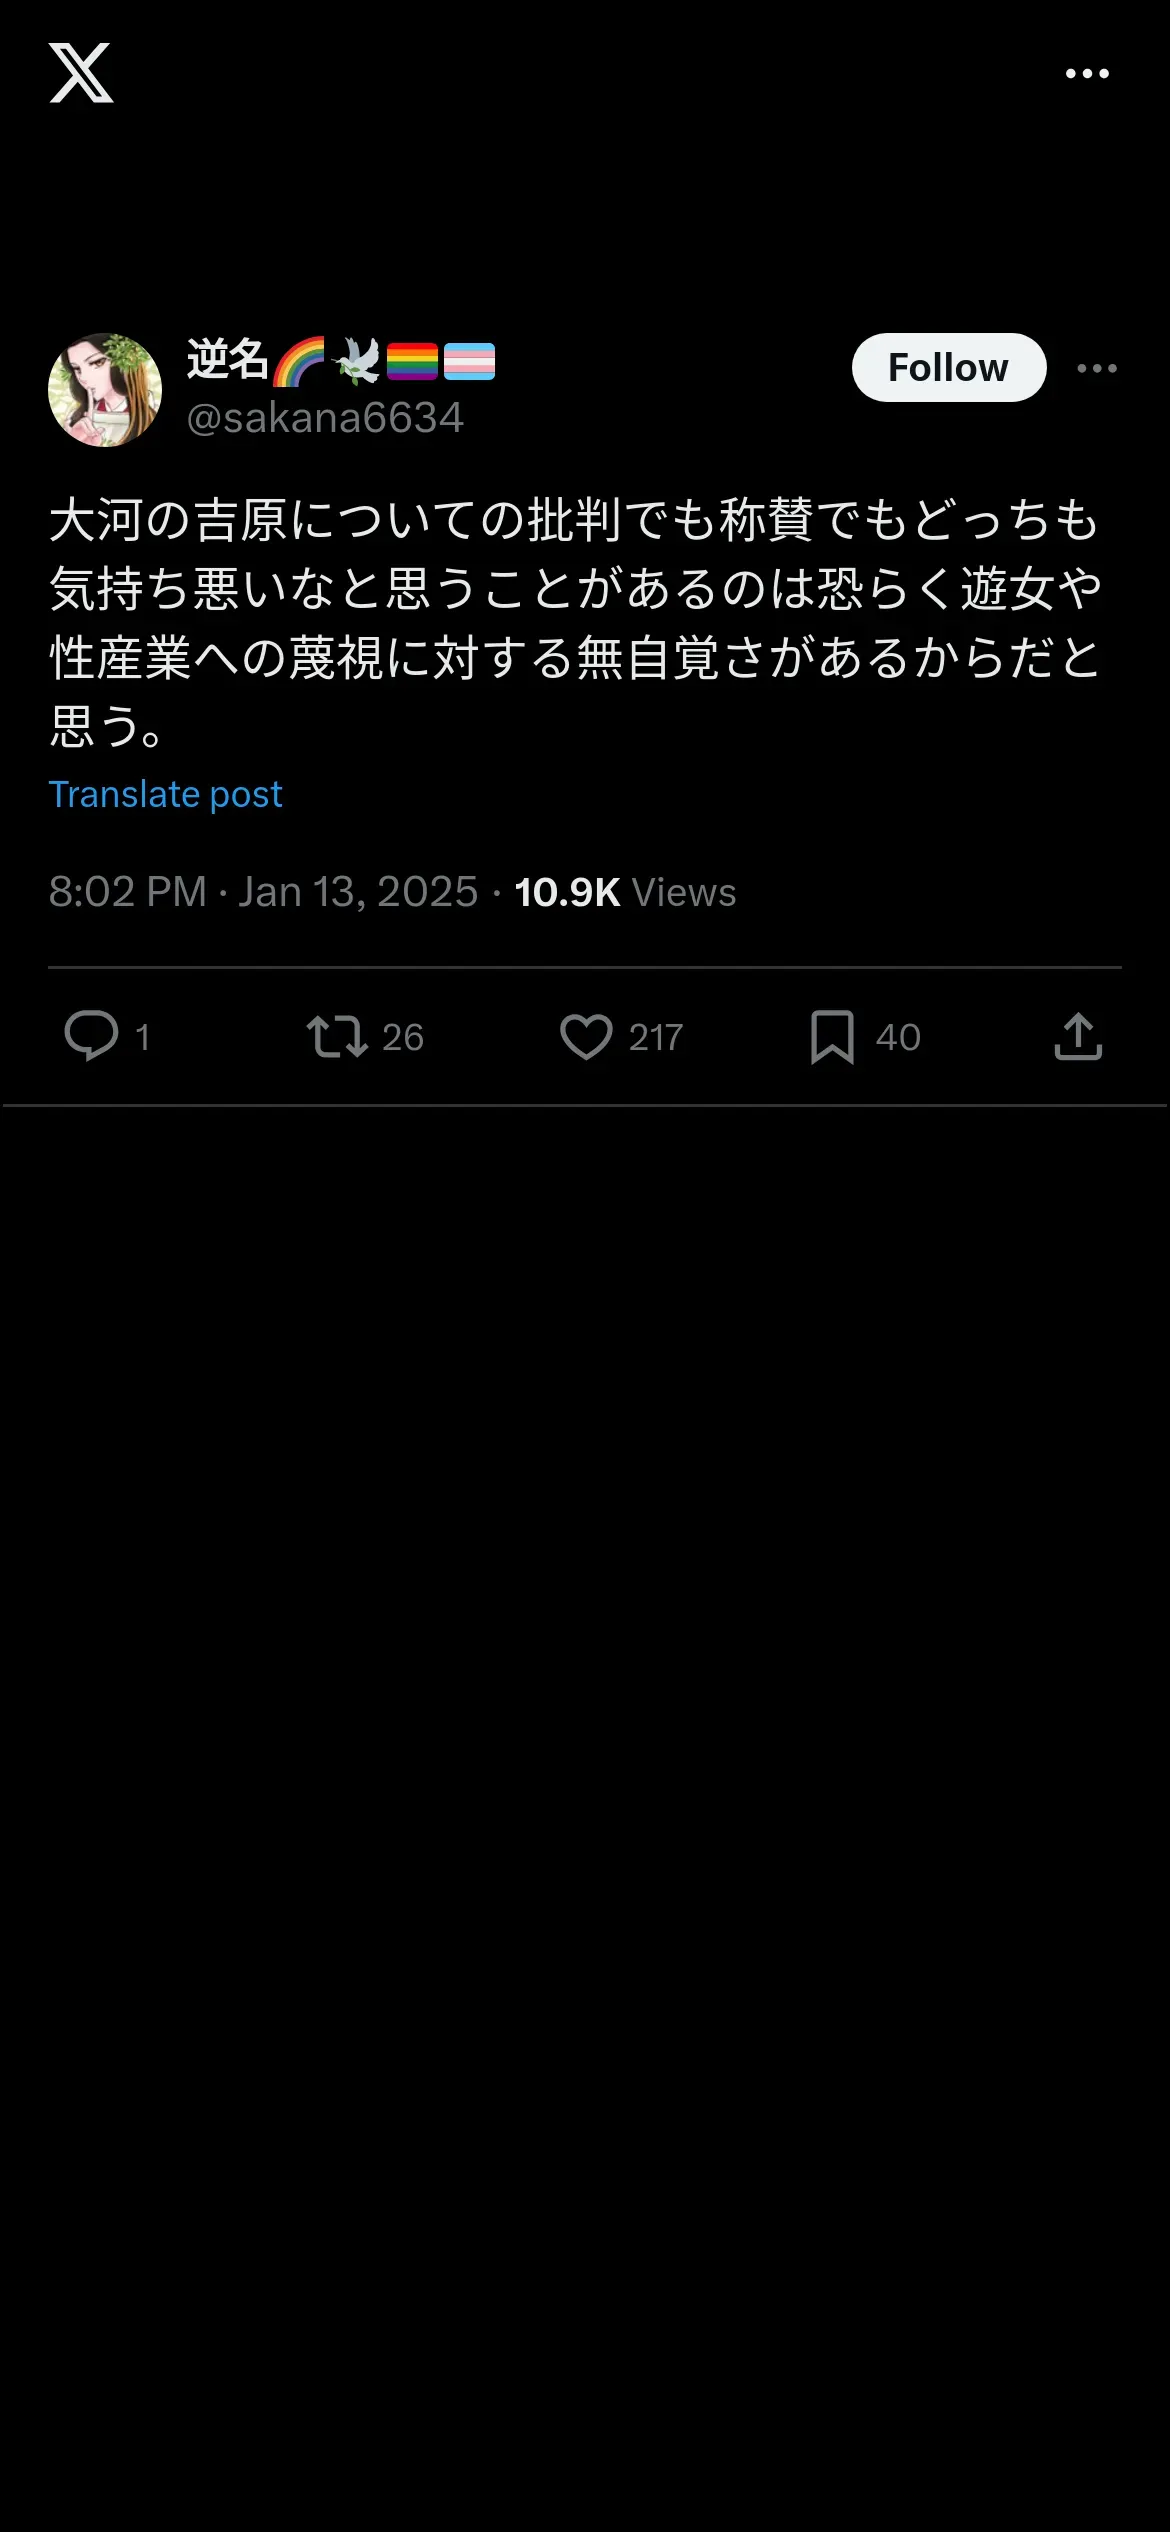The height and width of the screenshot is (2532, 1170).
Task: Open the profile avatar of sakana6634
Action: 105,390
